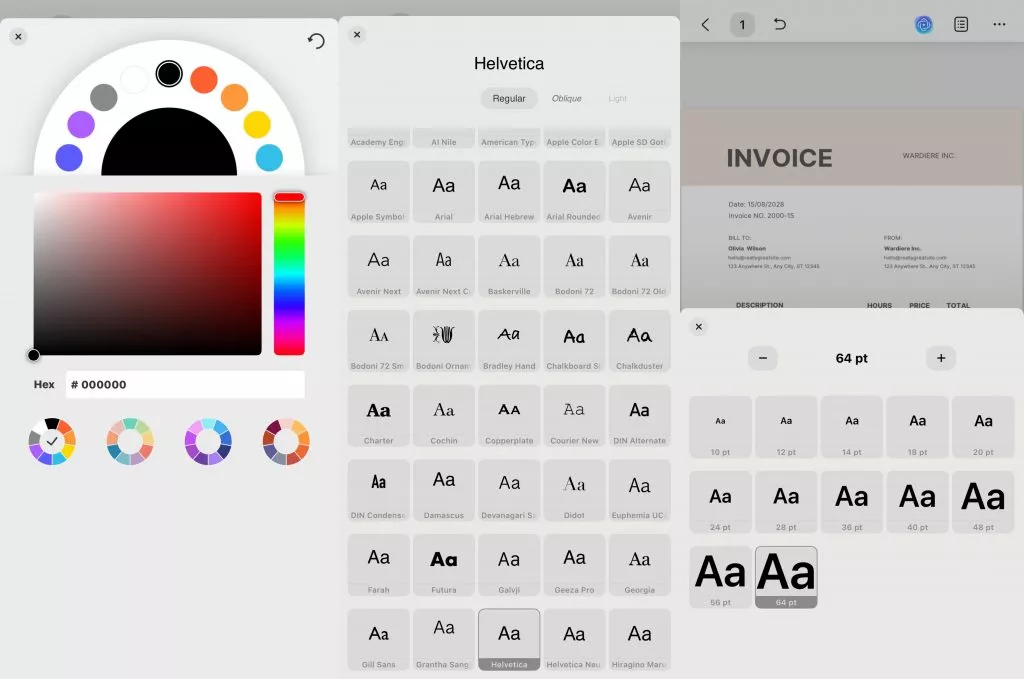Pick the indigo blue color swatch
Image resolution: width=1024 pixels, height=679 pixels.
(x=69, y=158)
